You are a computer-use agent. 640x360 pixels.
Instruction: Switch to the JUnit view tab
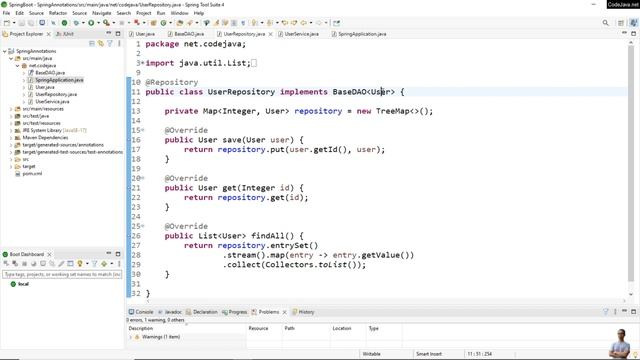(65, 34)
